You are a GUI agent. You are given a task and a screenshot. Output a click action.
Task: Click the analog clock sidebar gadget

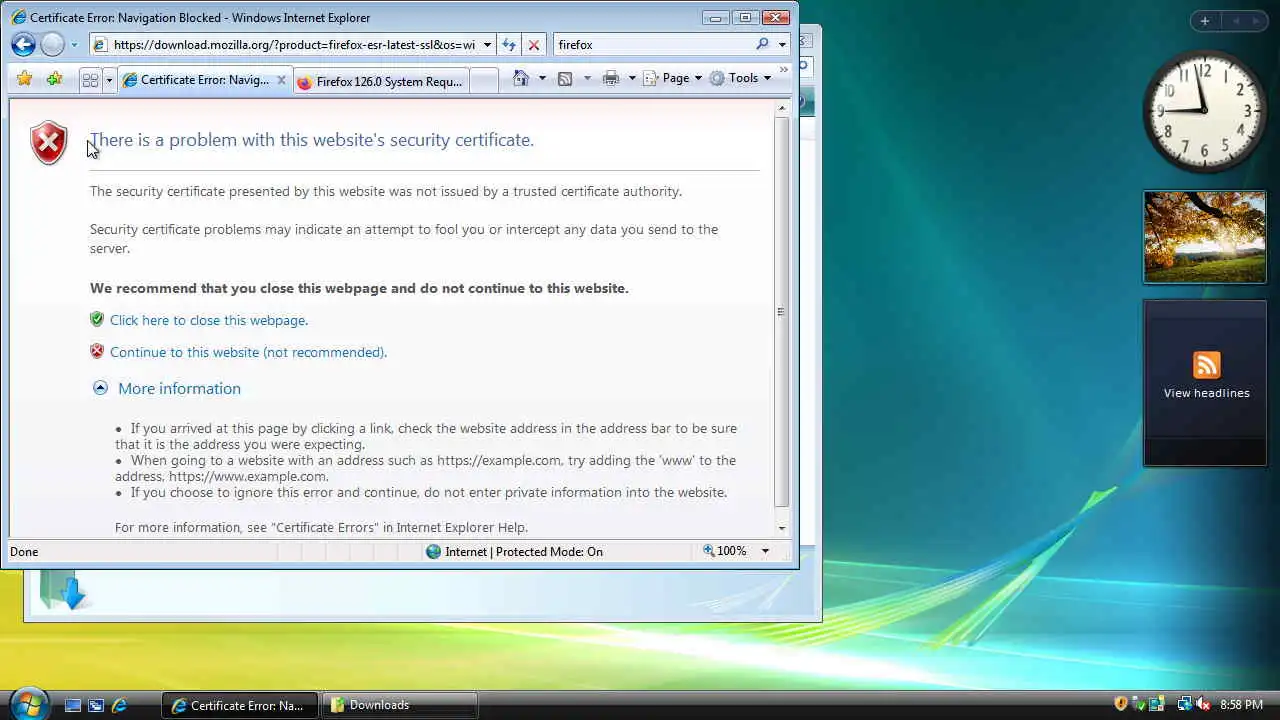point(1204,112)
